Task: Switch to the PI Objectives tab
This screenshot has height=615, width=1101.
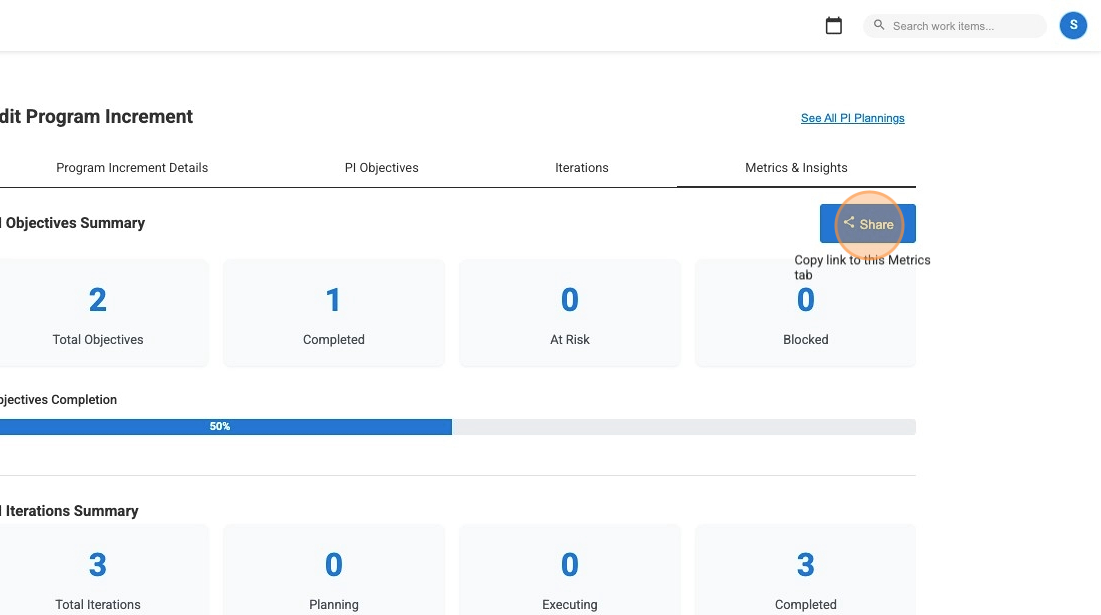Action: pos(381,167)
